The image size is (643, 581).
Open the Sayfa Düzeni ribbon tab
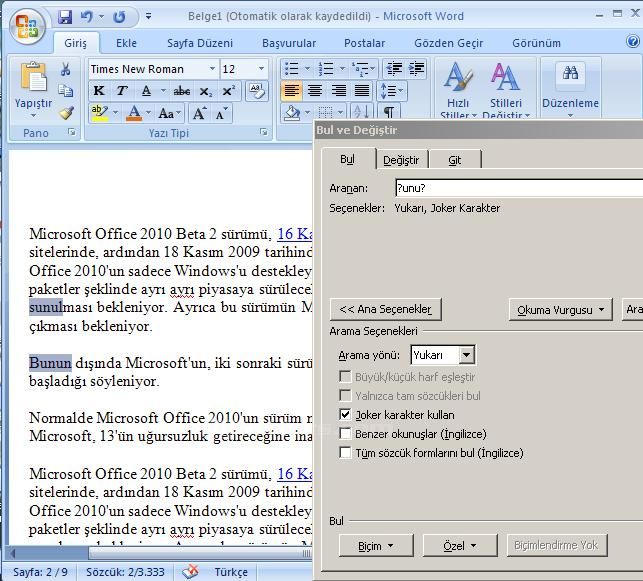201,43
